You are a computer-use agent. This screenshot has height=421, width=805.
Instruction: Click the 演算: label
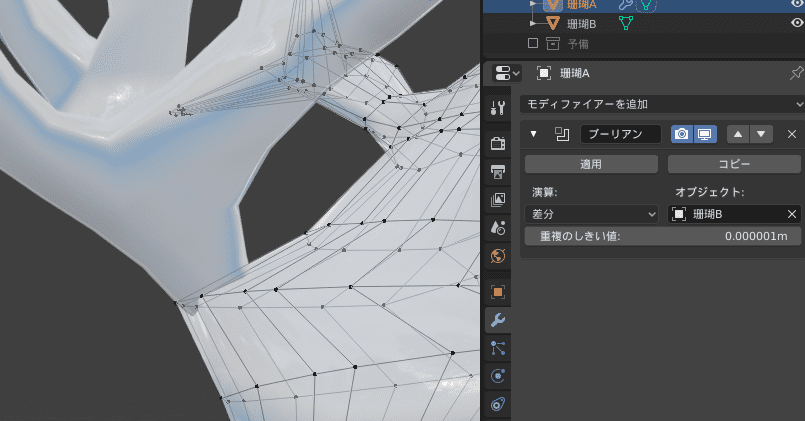(545, 192)
